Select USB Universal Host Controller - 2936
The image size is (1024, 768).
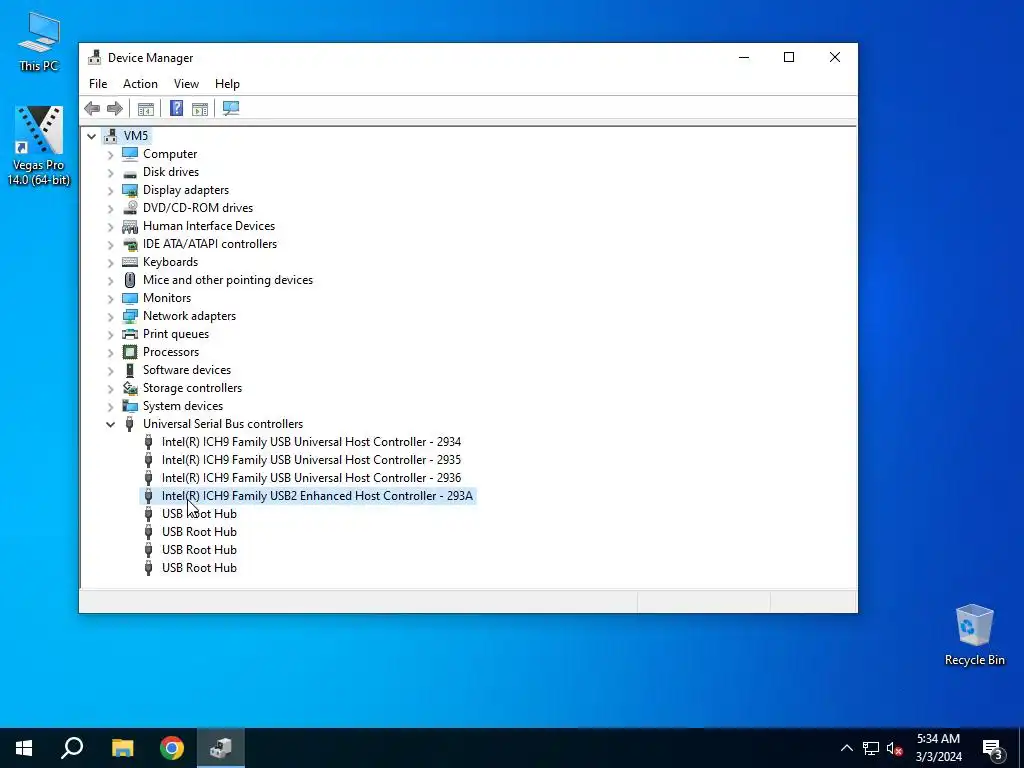(x=312, y=478)
